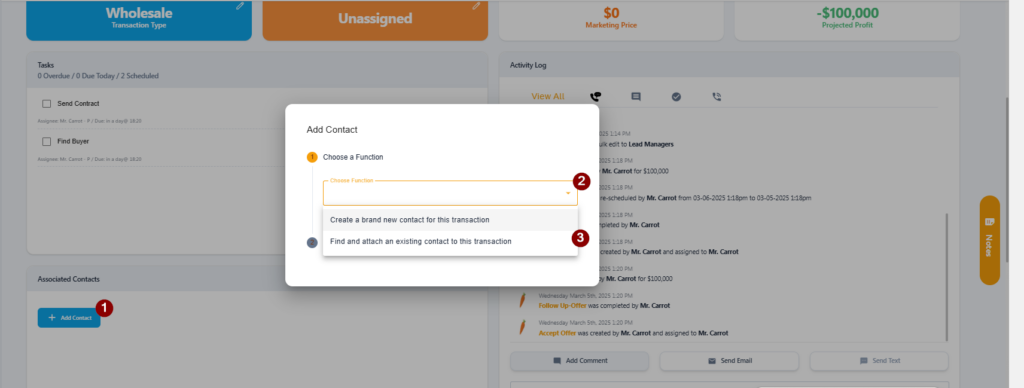Click the pencil icon on the Unassigned card
The height and width of the screenshot is (388, 1024).
[476, 6]
